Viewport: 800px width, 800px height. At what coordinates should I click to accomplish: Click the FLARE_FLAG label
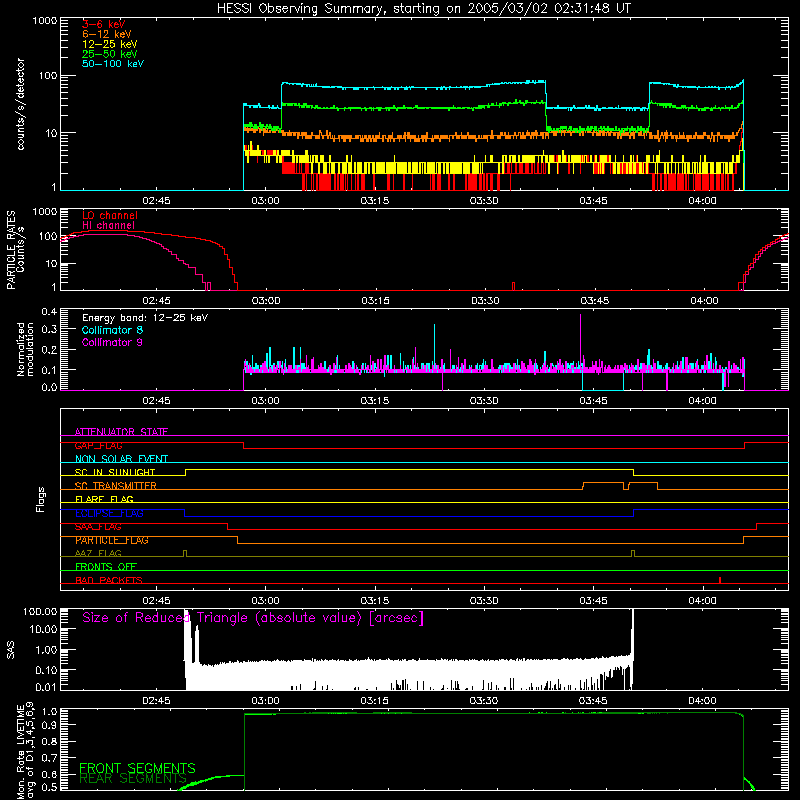(x=104, y=499)
